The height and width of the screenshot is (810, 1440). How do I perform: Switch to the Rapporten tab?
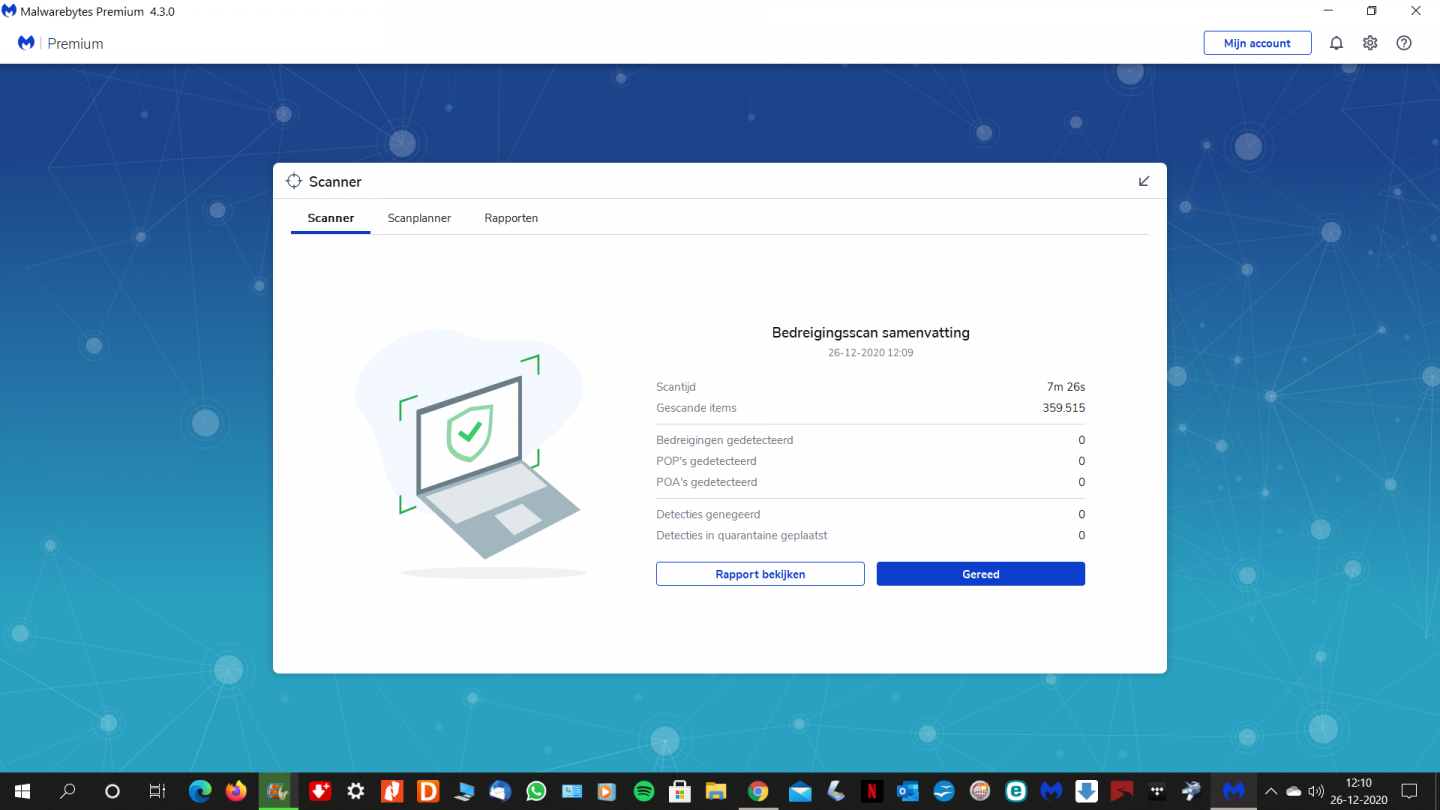click(511, 218)
